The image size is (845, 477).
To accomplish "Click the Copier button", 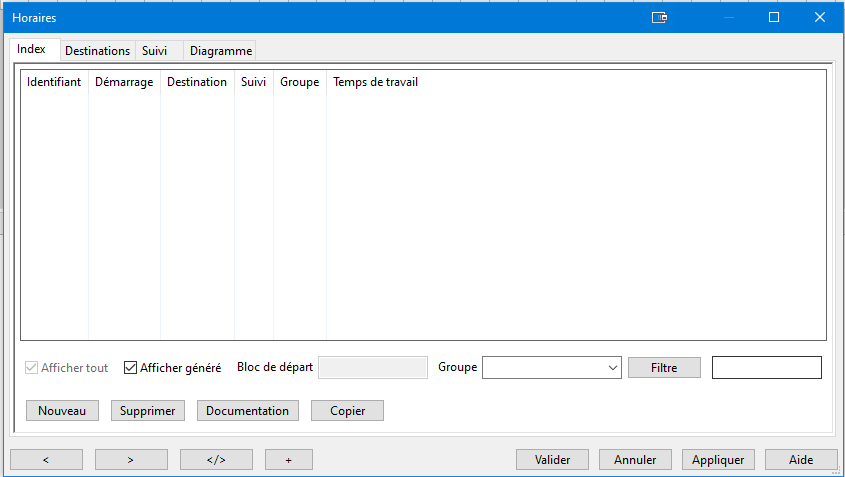I will tap(347, 411).
